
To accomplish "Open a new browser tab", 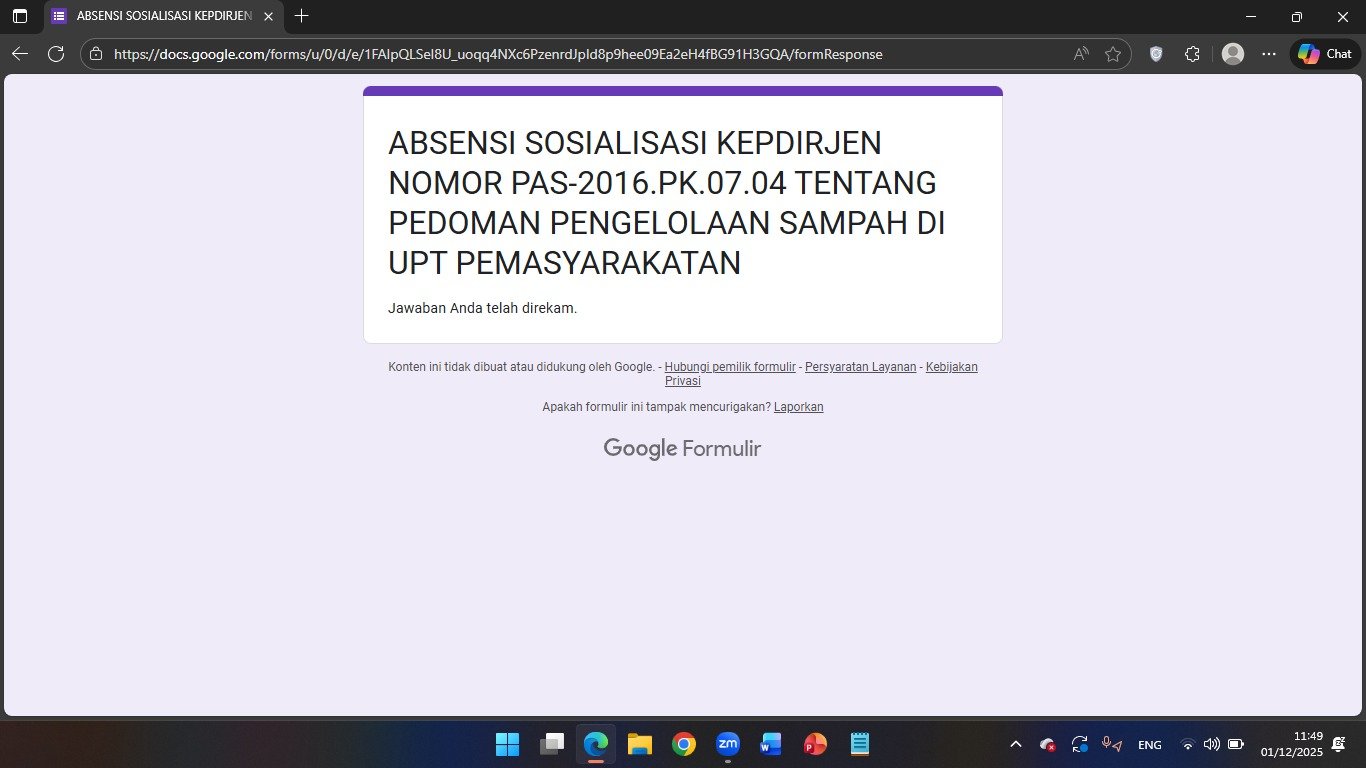I will coord(302,16).
